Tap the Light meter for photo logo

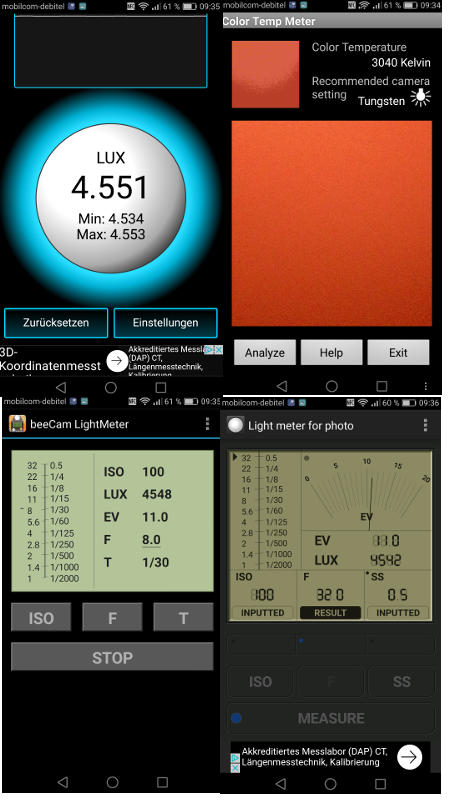[235, 425]
